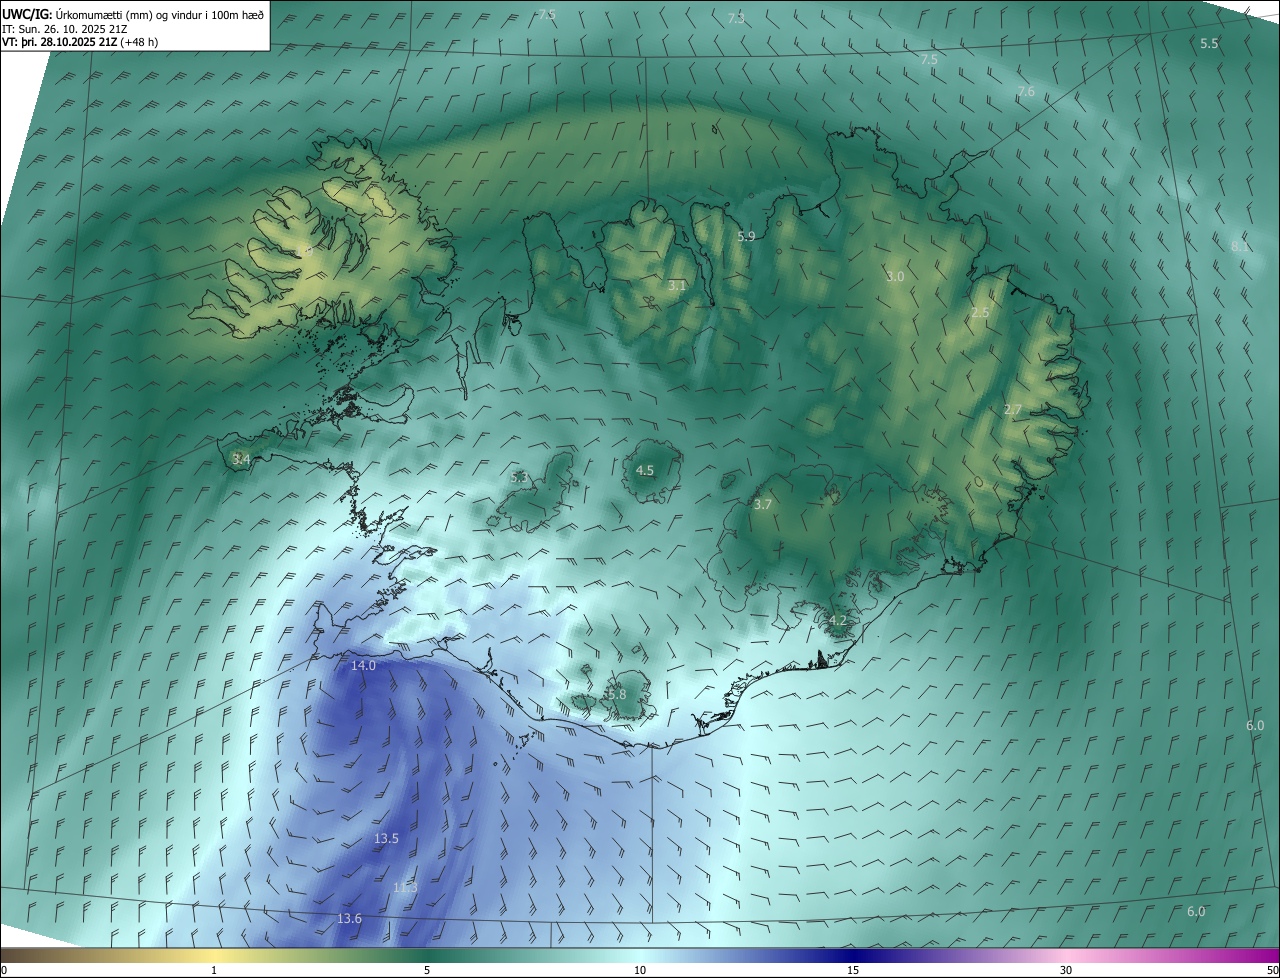Click the 5.5 value label on the map
Viewport: 1280px width, 978px height.
1209,44
